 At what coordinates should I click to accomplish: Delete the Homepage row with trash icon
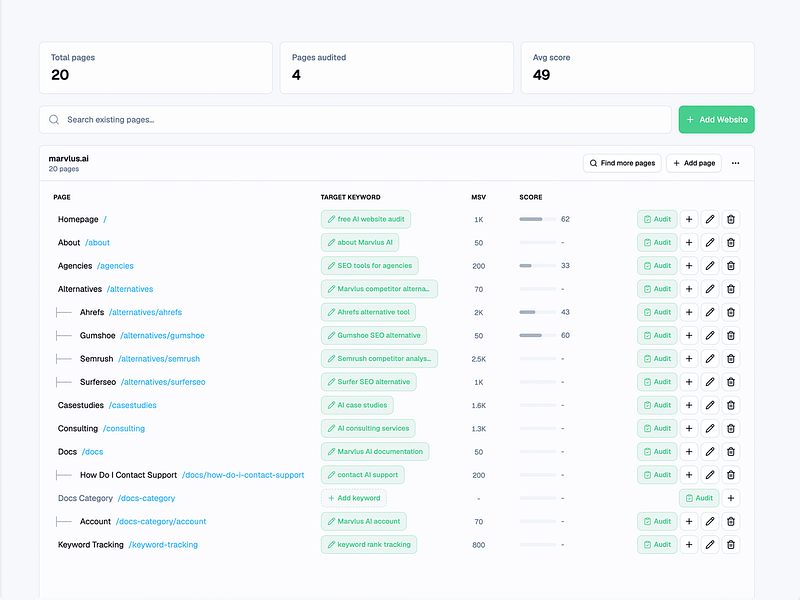731,219
